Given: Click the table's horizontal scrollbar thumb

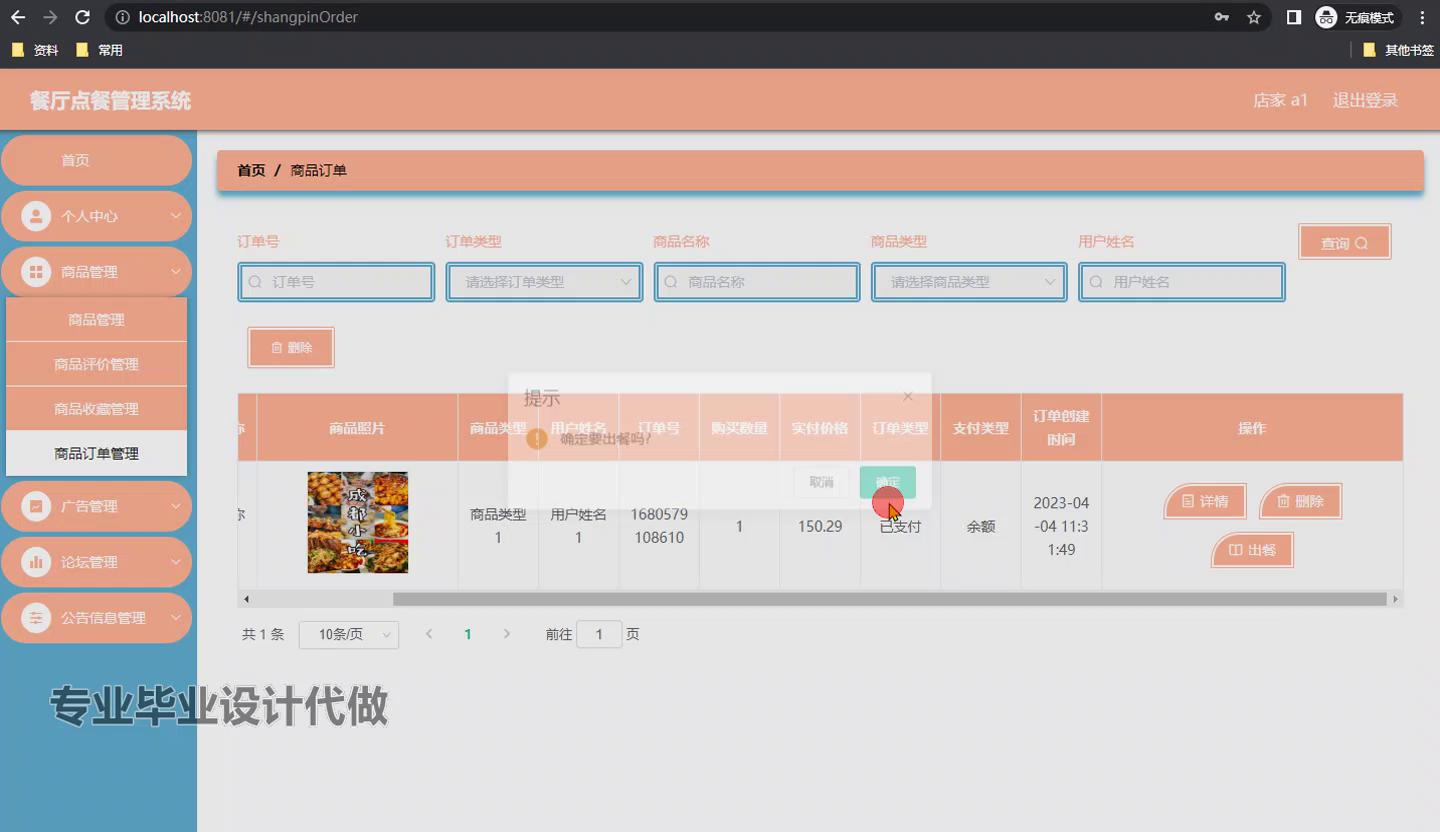Looking at the screenshot, I should pyautogui.click(x=889, y=599).
